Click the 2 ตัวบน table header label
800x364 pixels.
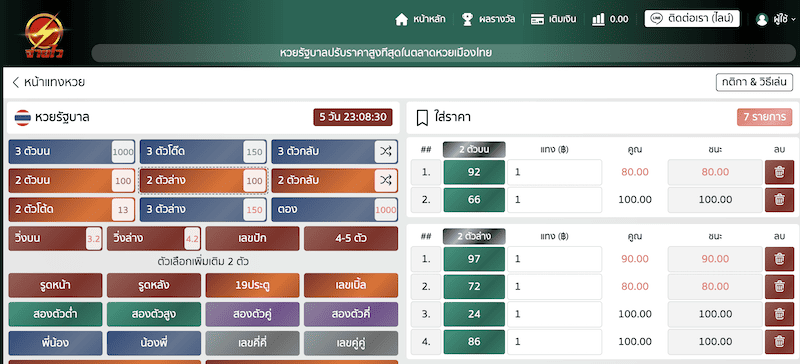(474, 150)
